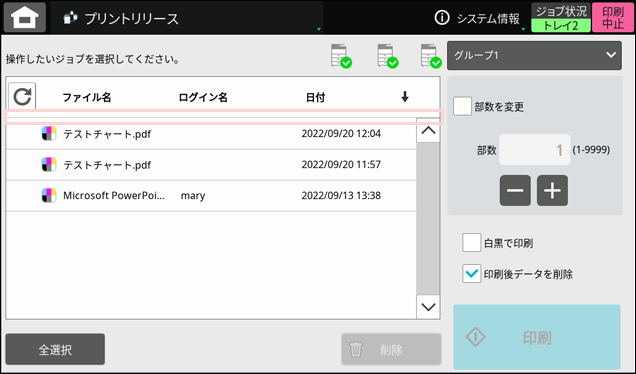Open システム情報 info icon
Image resolution: width=636 pixels, height=374 pixels.
(x=442, y=18)
